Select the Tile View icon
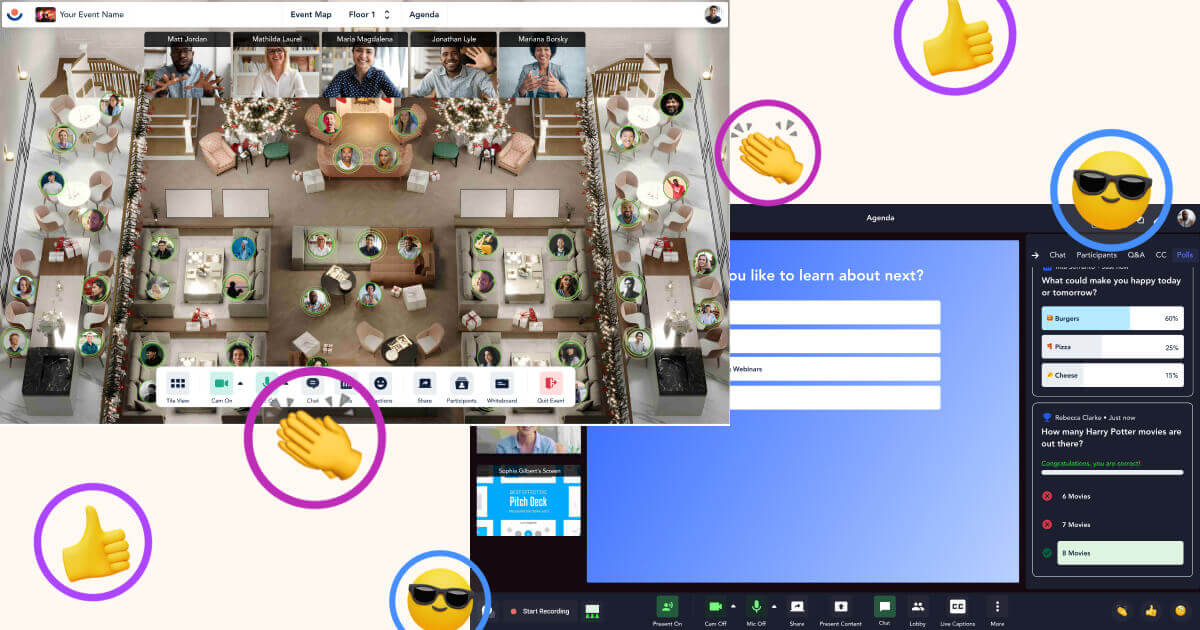This screenshot has width=1200, height=630. [x=176, y=381]
